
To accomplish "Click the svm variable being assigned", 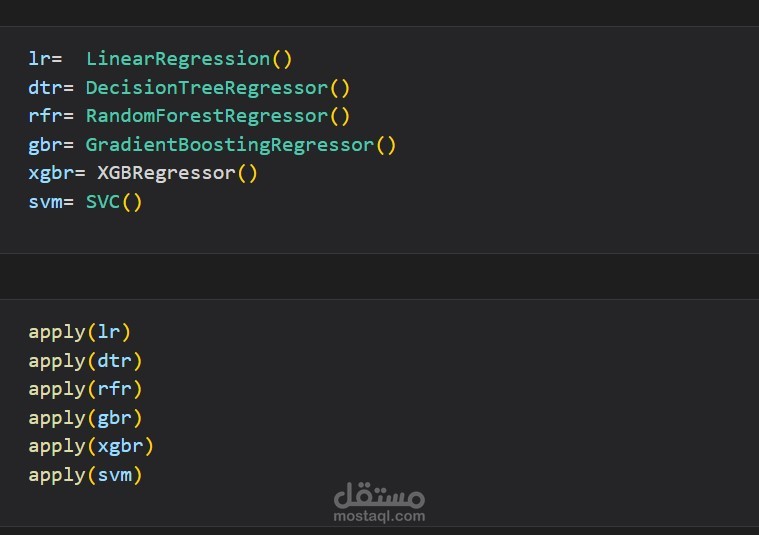I will [x=45, y=202].
